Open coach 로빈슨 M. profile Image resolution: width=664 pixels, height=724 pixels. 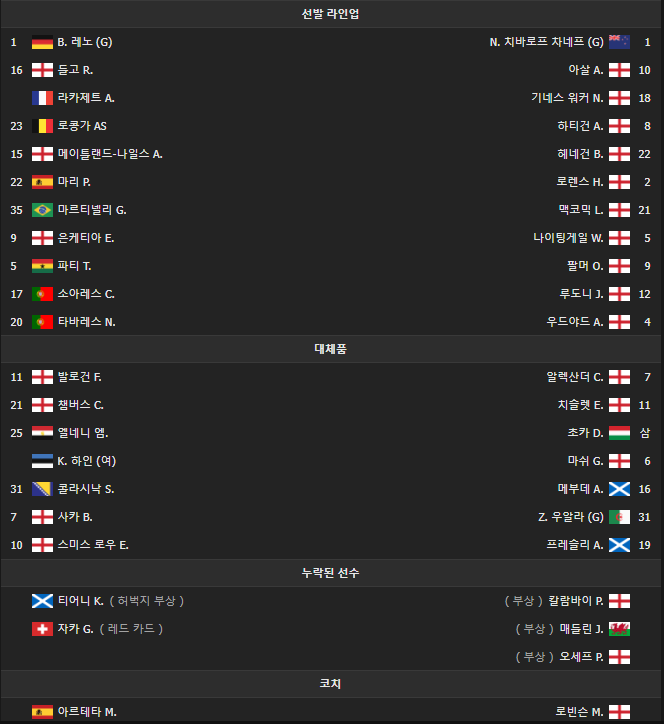click(x=583, y=712)
